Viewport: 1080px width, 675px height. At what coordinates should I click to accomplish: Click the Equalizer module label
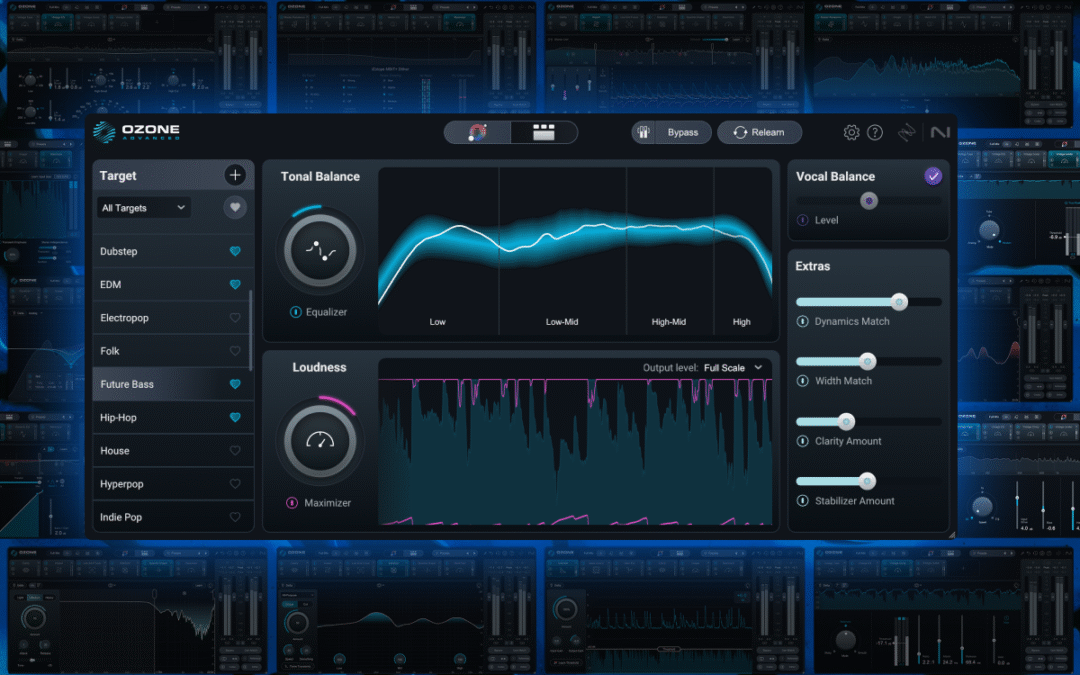pyautogui.click(x=326, y=312)
